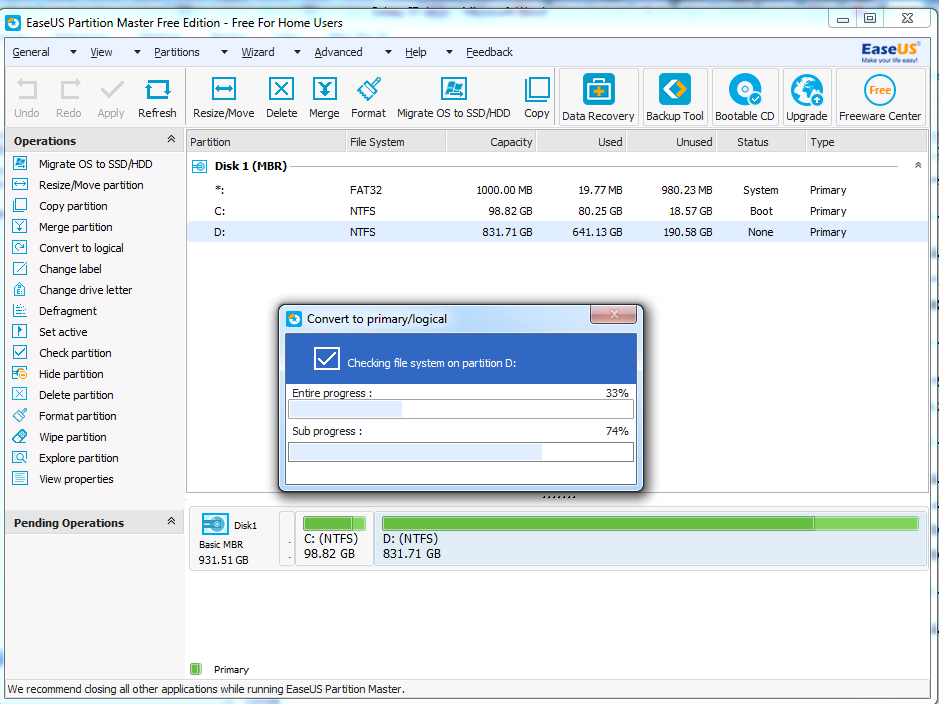Screen dimensions: 939x704
Task: Click the Hide partition icon
Action: [x=20, y=374]
